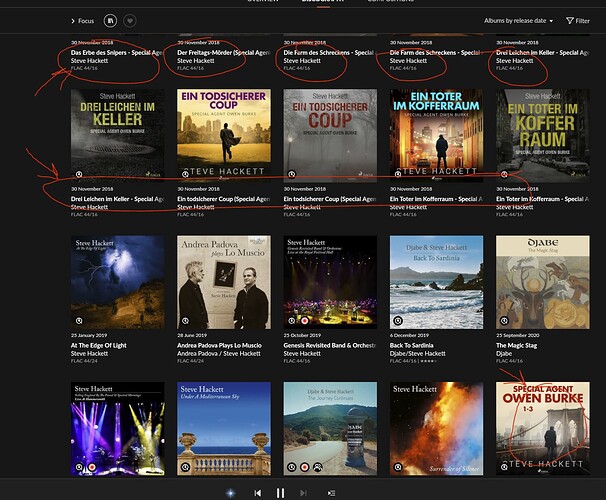The height and width of the screenshot is (500, 606).
Task: Toggle the heart favorites filter
Action: [130, 20]
